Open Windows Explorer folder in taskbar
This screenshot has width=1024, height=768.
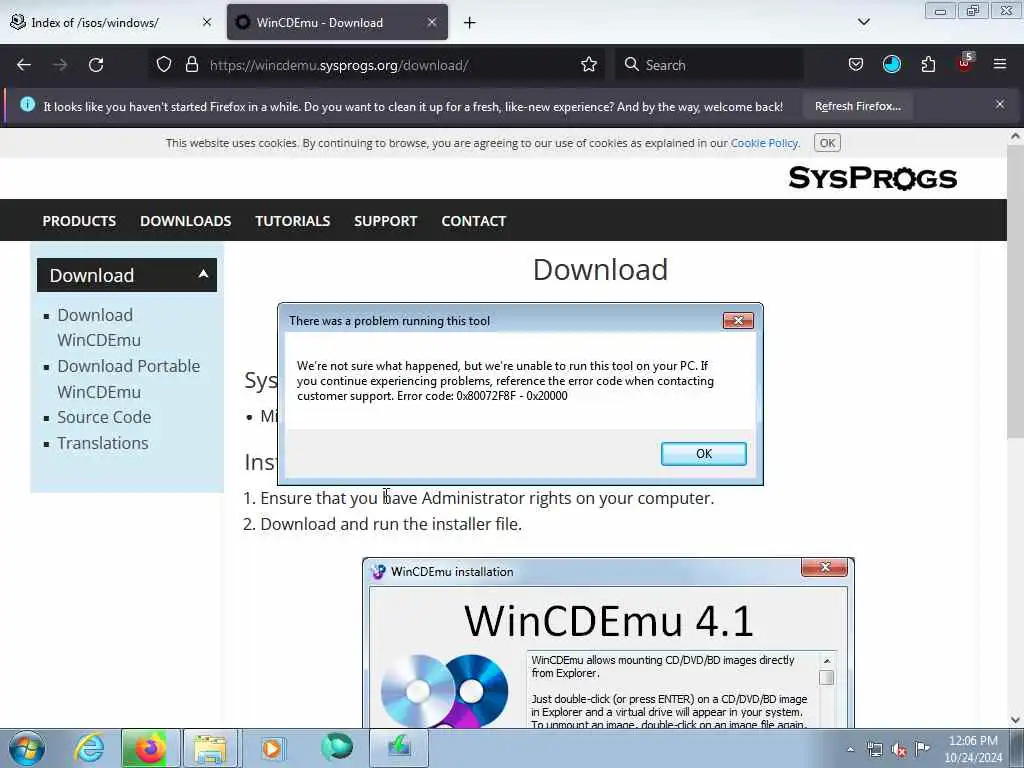[209, 748]
